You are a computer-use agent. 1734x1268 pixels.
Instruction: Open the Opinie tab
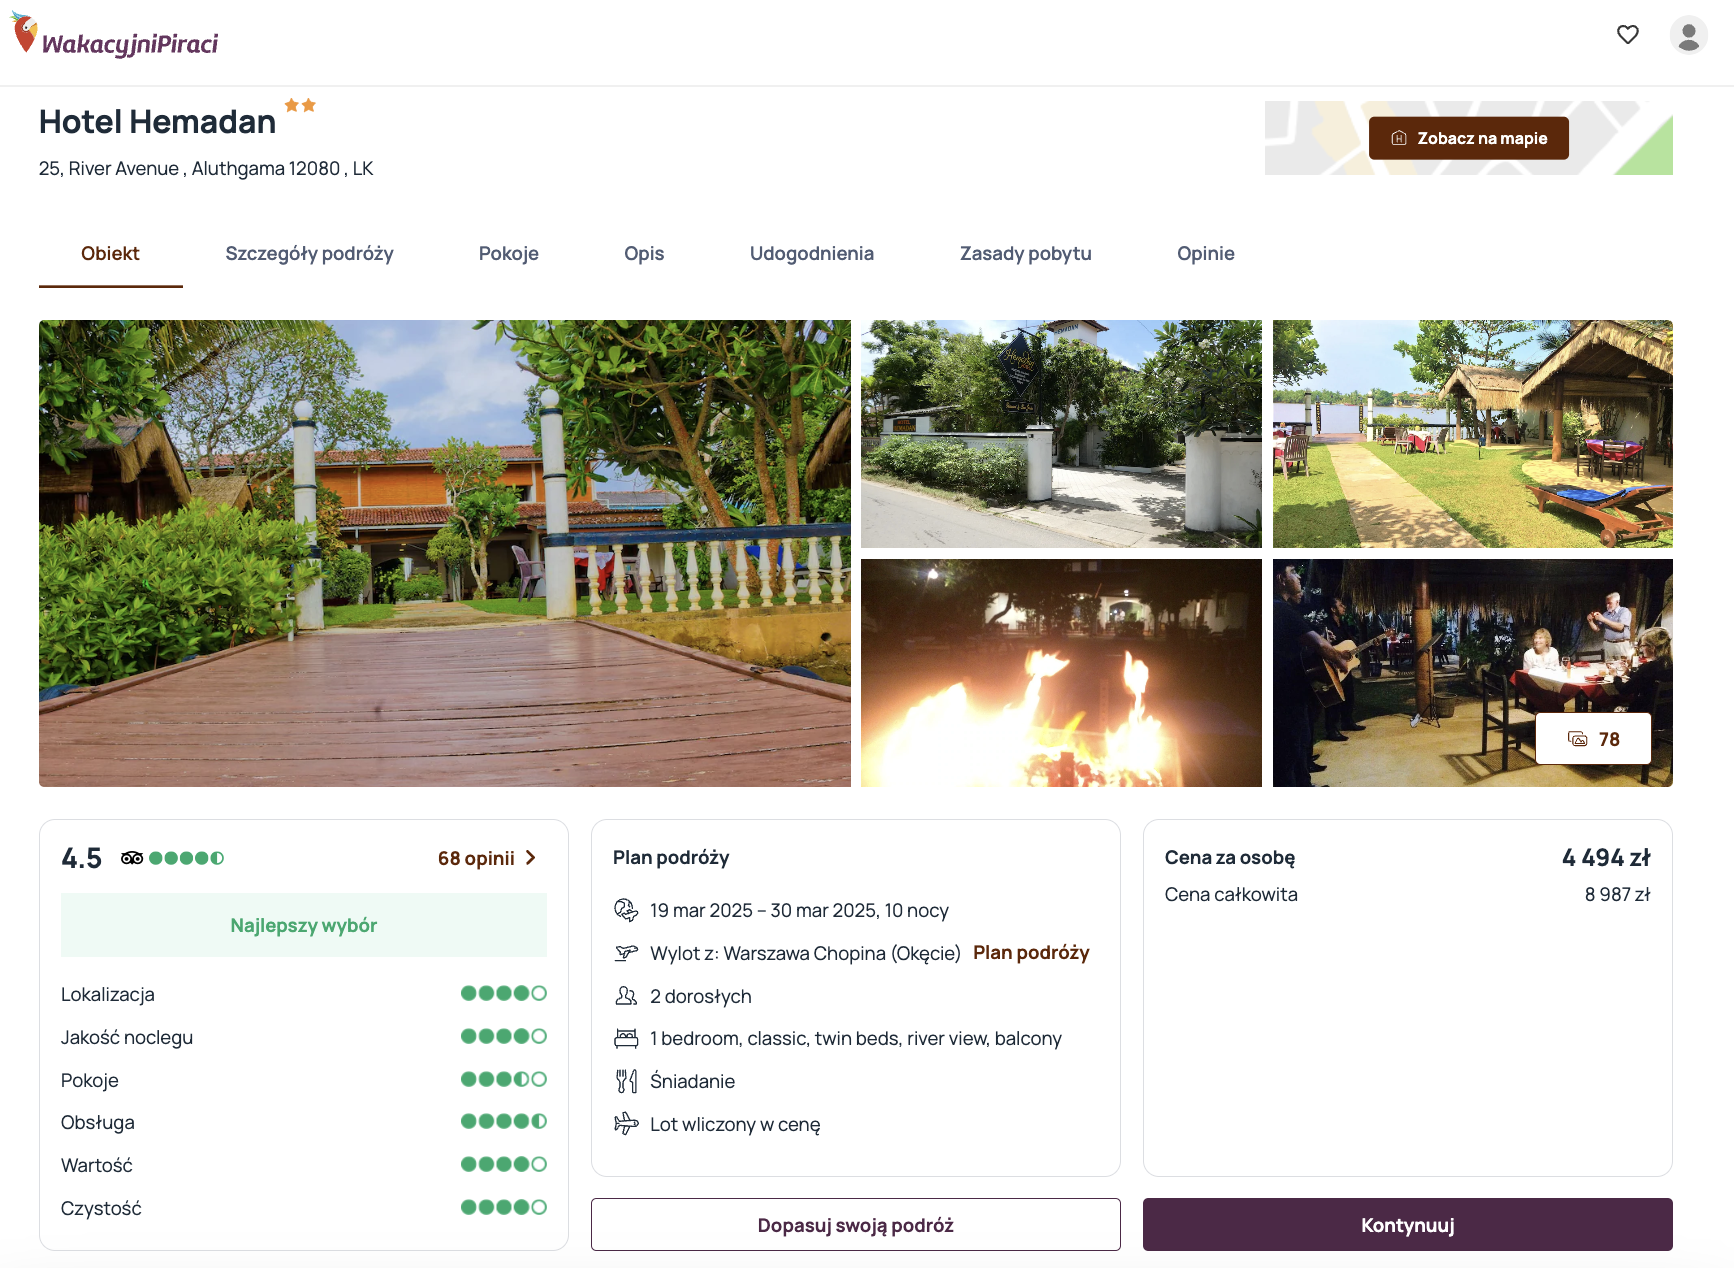coord(1206,254)
